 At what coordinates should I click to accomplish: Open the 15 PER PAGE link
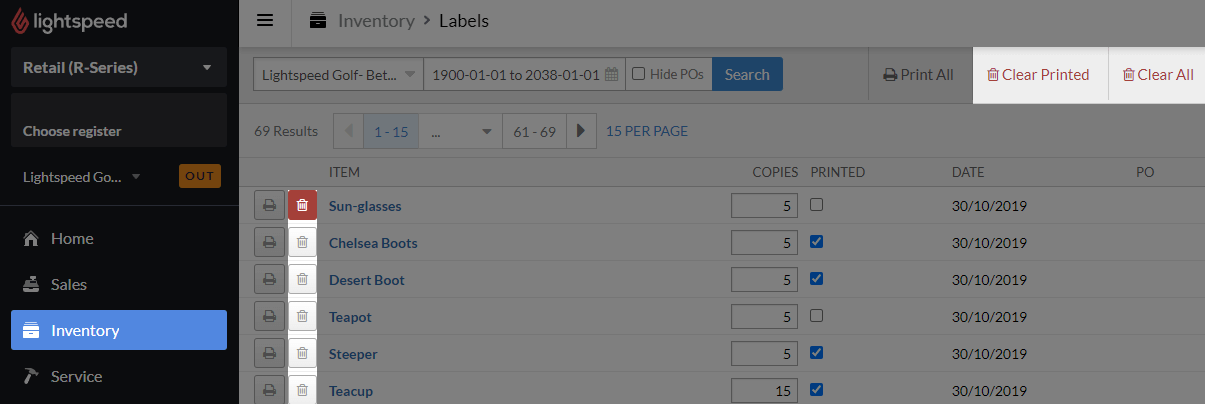coord(647,131)
